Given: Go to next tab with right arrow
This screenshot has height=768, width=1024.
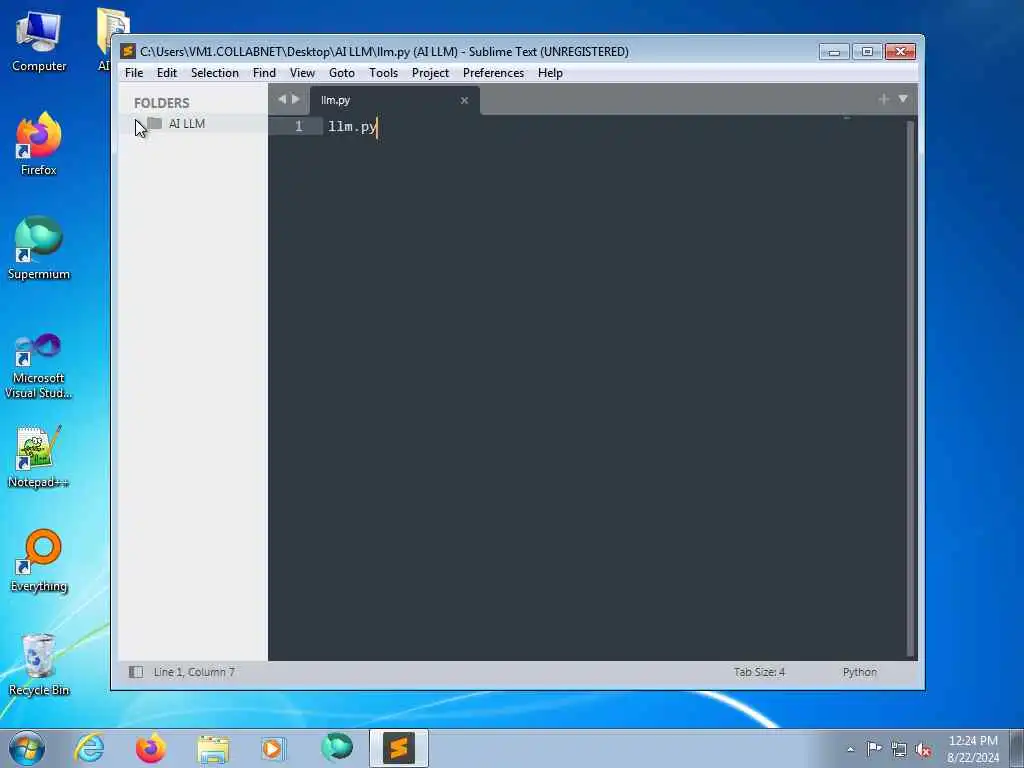Looking at the screenshot, I should click(x=296, y=99).
